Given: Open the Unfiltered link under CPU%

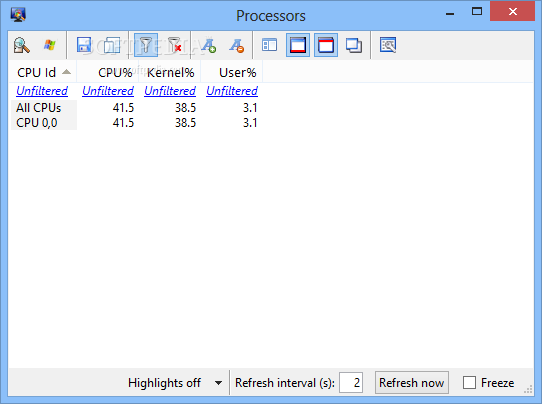Looking at the screenshot, I should [108, 91].
